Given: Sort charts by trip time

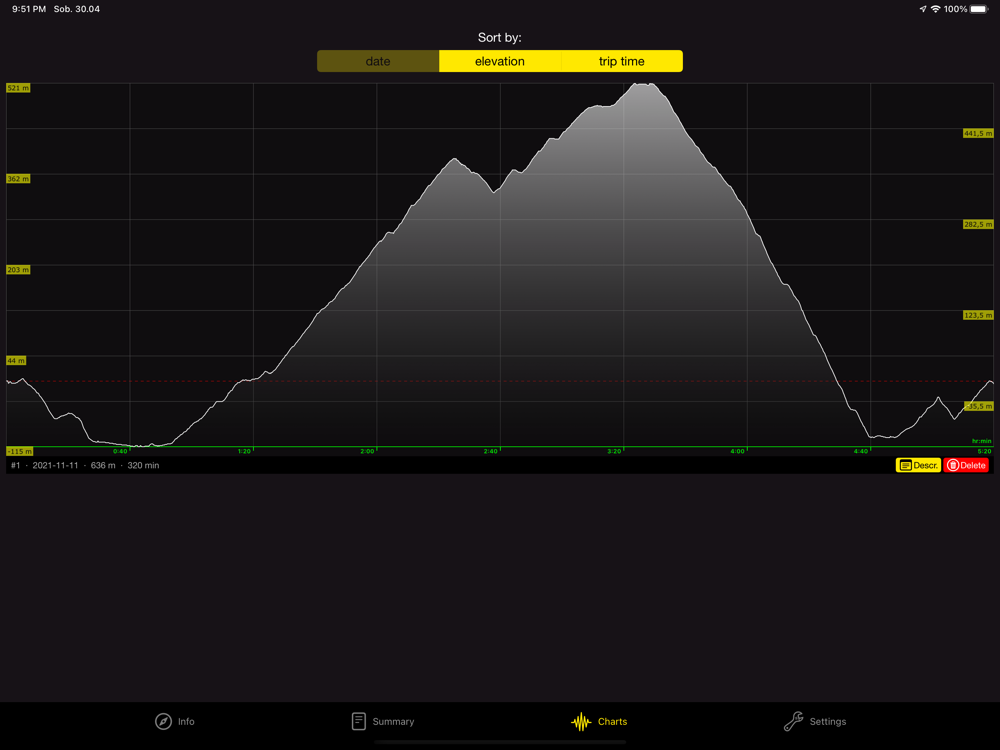Looking at the screenshot, I should click(622, 61).
